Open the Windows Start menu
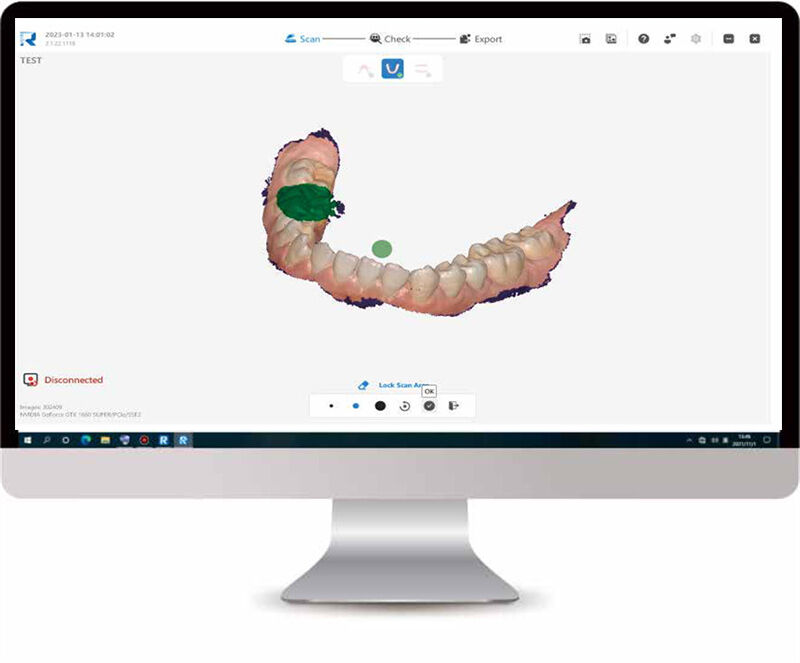This screenshot has height=663, width=800. [x=27, y=439]
